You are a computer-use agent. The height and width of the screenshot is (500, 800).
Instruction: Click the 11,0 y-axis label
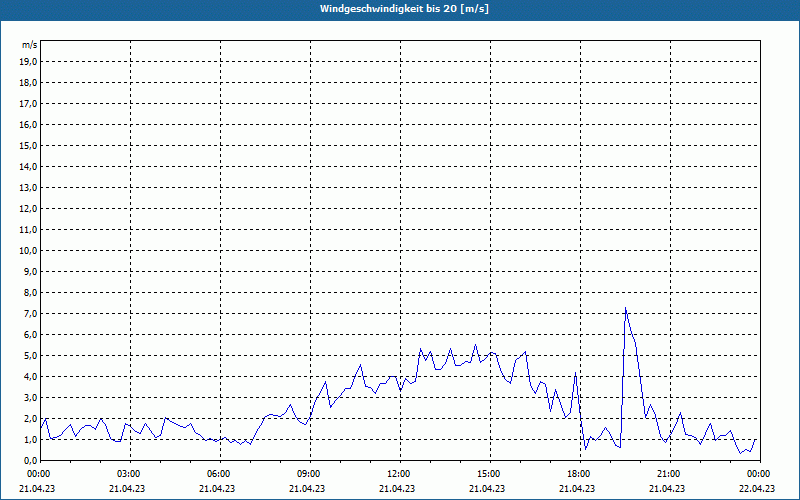28,230
